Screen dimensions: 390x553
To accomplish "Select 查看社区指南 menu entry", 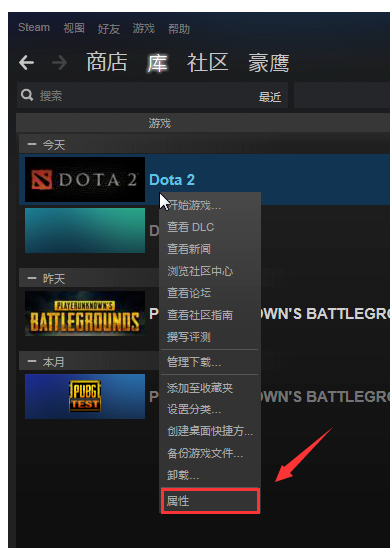I will pyautogui.click(x=210, y=315).
